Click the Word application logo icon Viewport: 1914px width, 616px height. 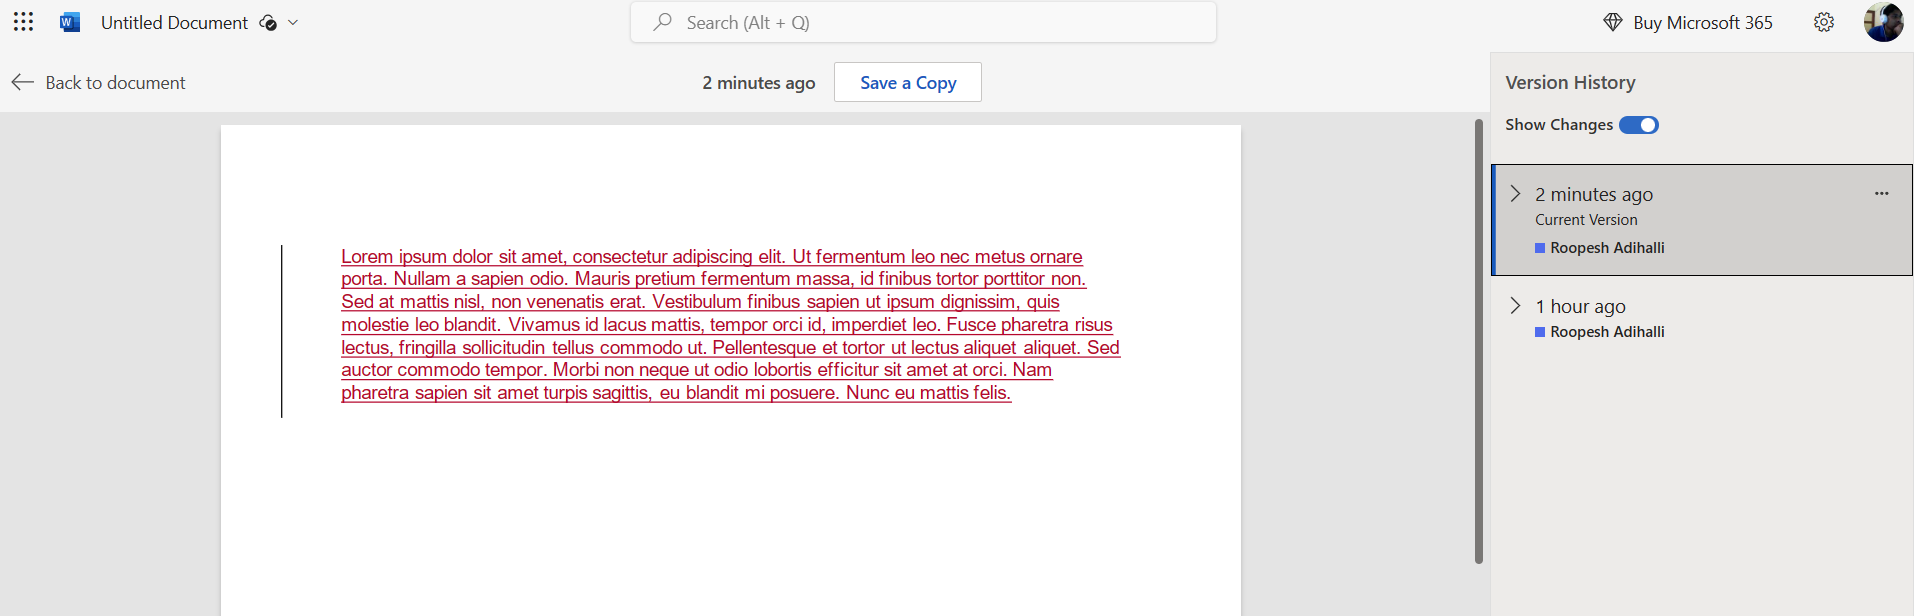pyautogui.click(x=70, y=22)
